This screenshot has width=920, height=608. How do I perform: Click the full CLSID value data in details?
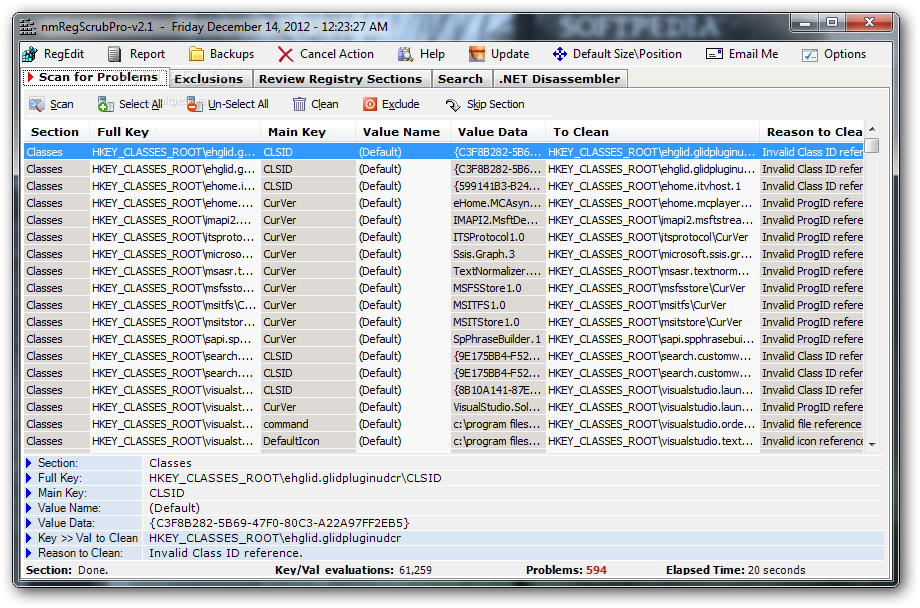tap(279, 523)
